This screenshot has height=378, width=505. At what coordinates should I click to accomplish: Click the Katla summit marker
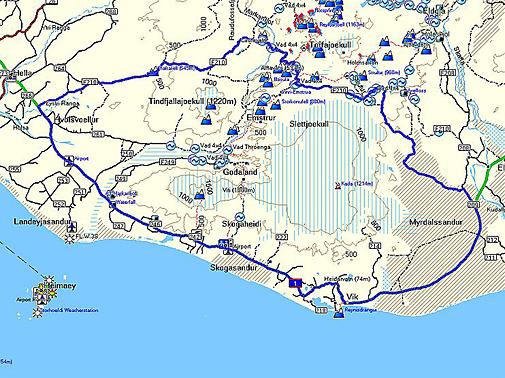(337, 185)
